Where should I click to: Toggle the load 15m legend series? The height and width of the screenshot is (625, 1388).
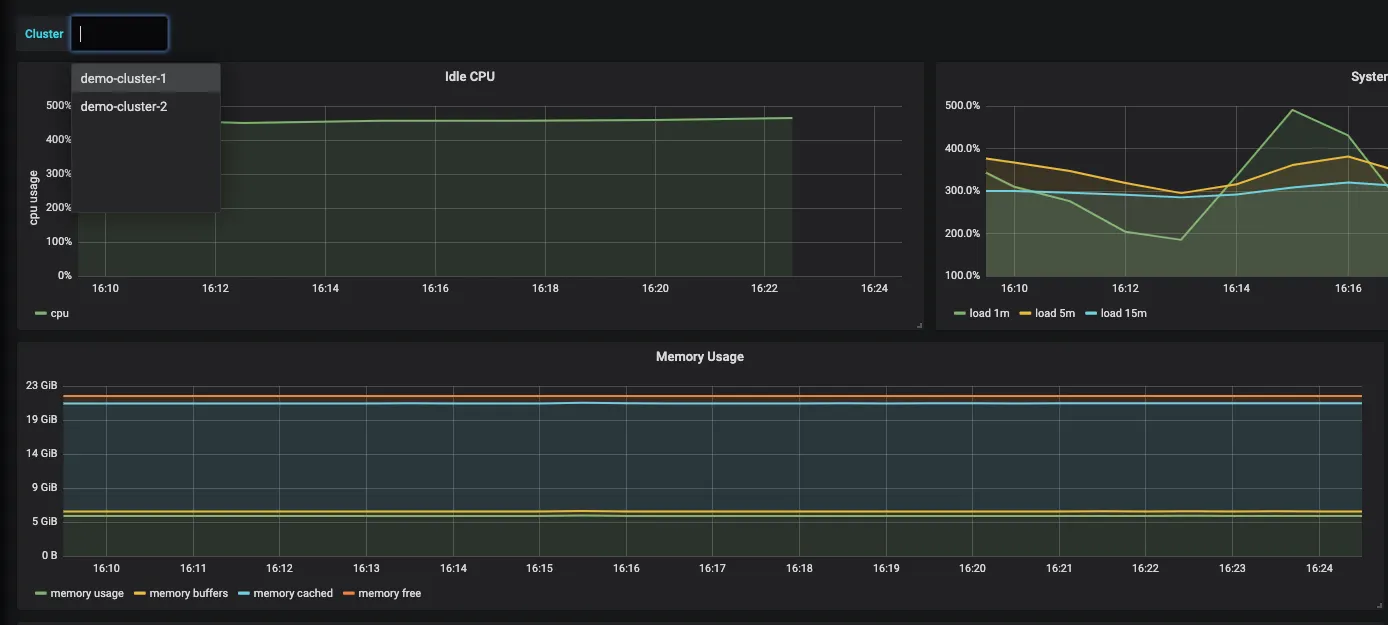[x=1123, y=313]
